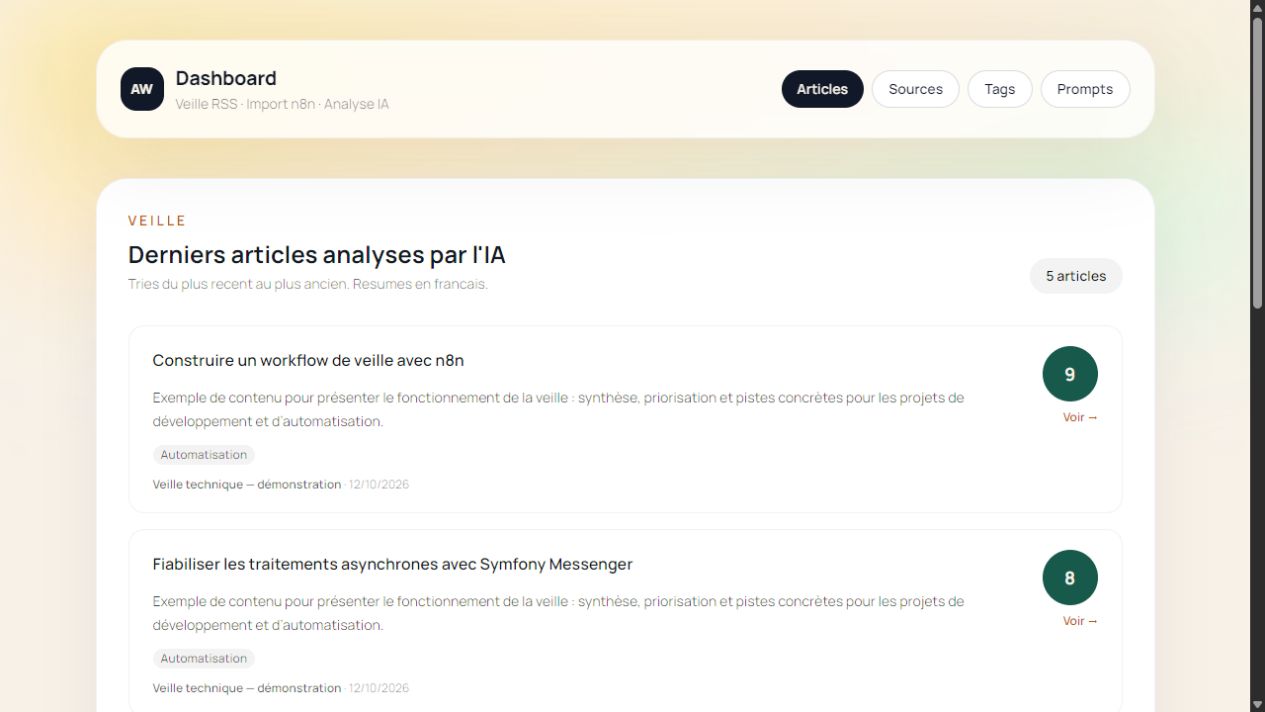Click the n8n article's 'Veille technique — démonstration' source text
Screen dimensions: 1265x712
click(247, 484)
